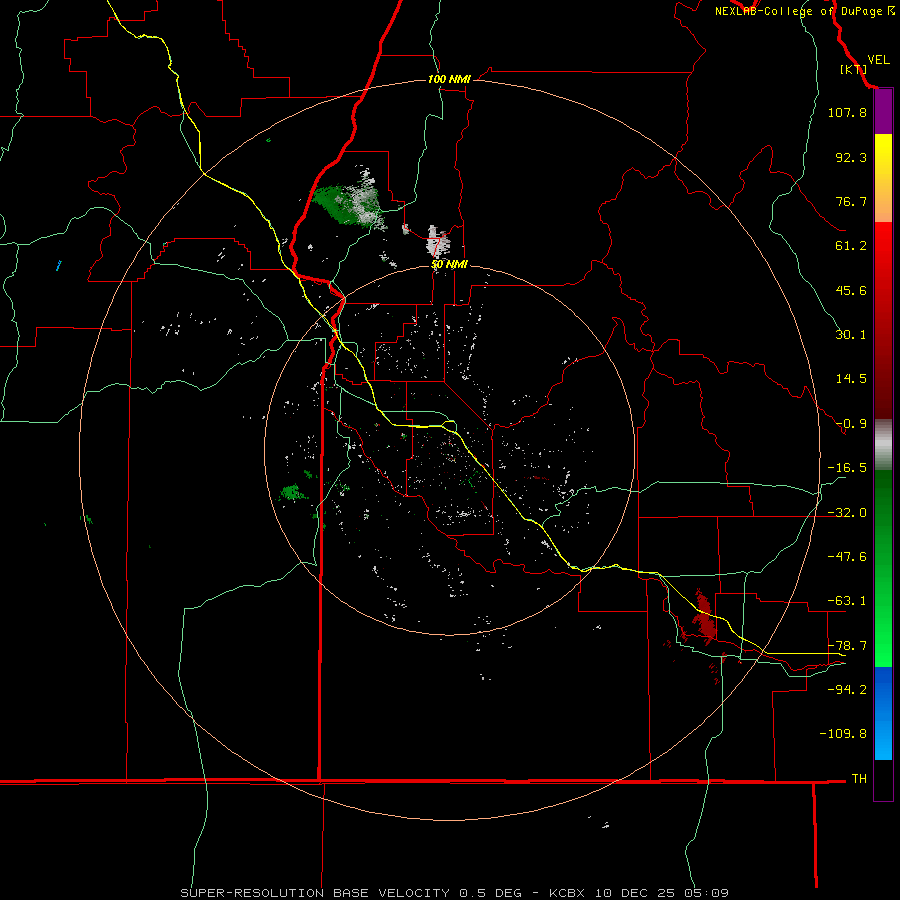Click the green segment of velocity color bar
The height and width of the screenshot is (900, 900).
[x=883, y=568]
